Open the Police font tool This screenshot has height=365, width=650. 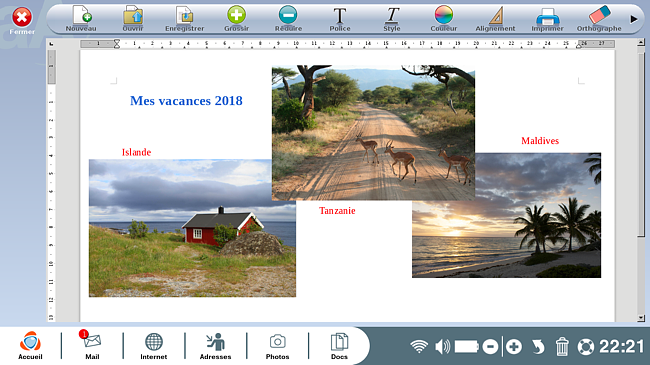[x=340, y=19]
